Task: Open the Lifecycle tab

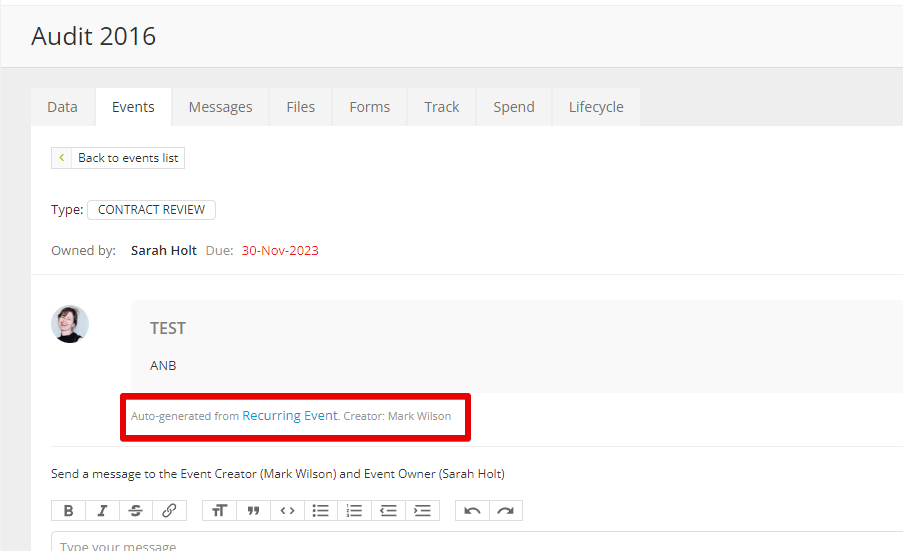Action: tap(596, 107)
